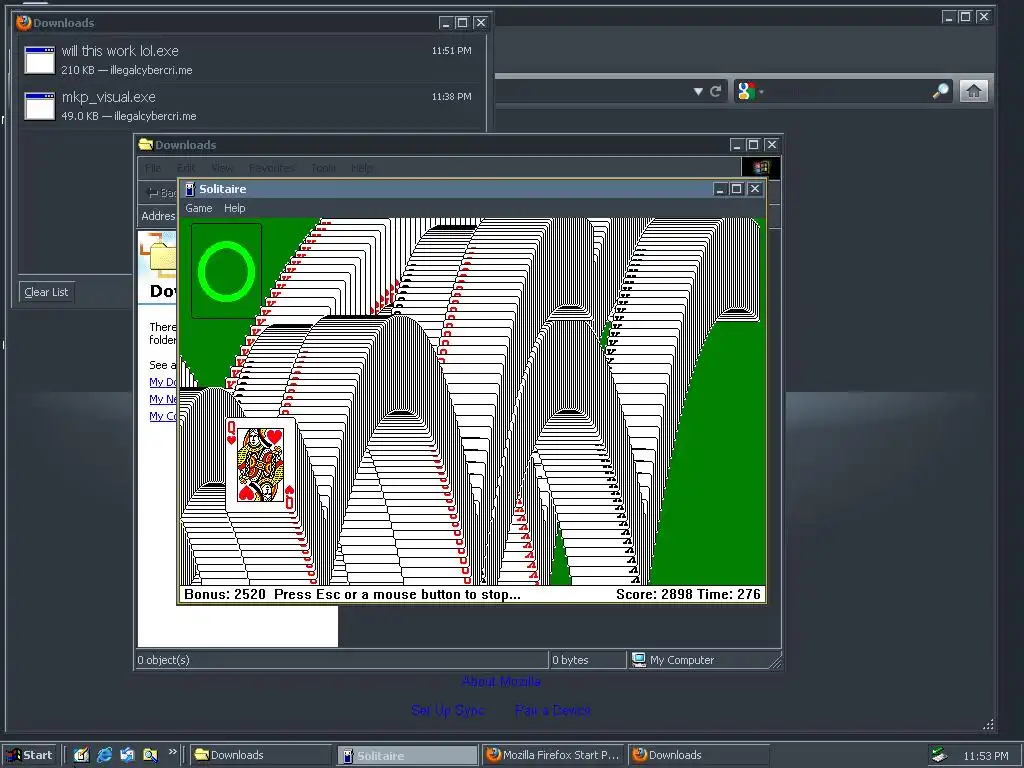Click the Windows flag throbber in Explorer
This screenshot has height=768, width=1024.
click(760, 168)
